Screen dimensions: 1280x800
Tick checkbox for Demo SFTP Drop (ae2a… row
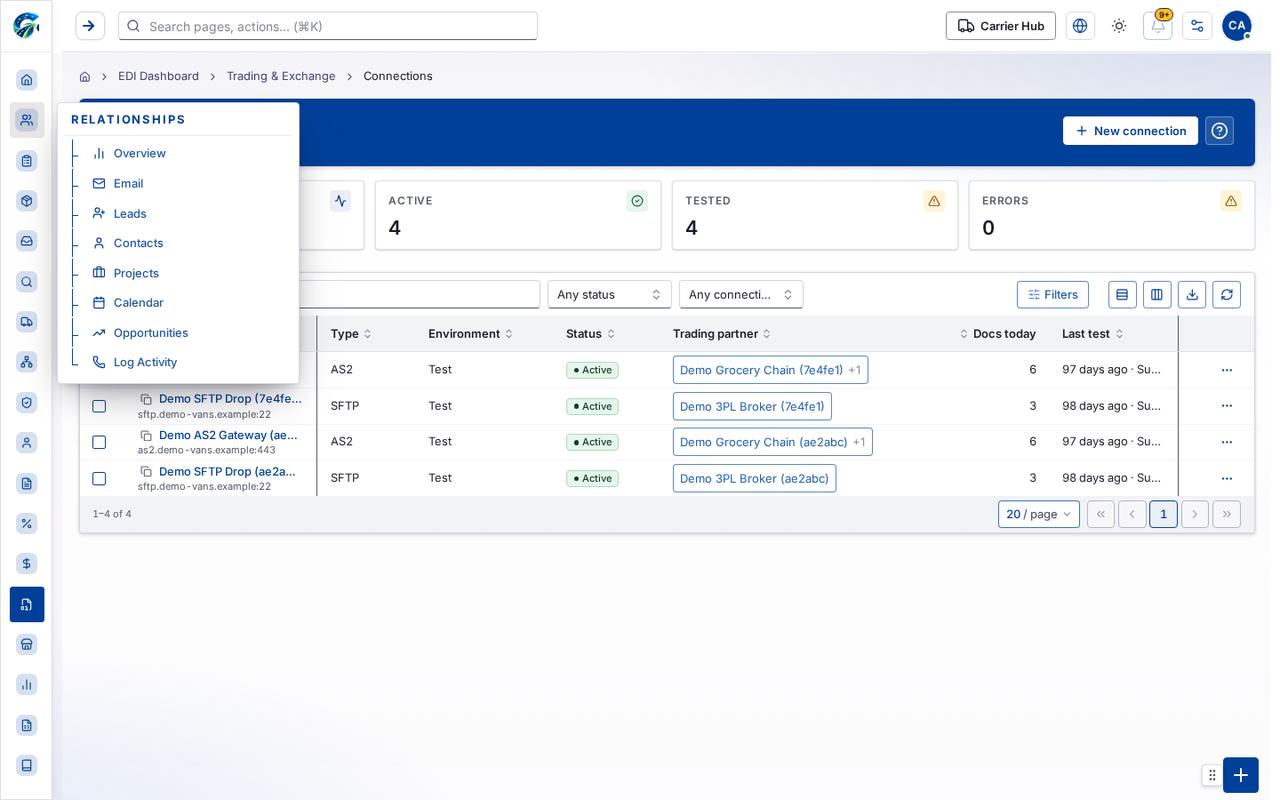(99, 479)
